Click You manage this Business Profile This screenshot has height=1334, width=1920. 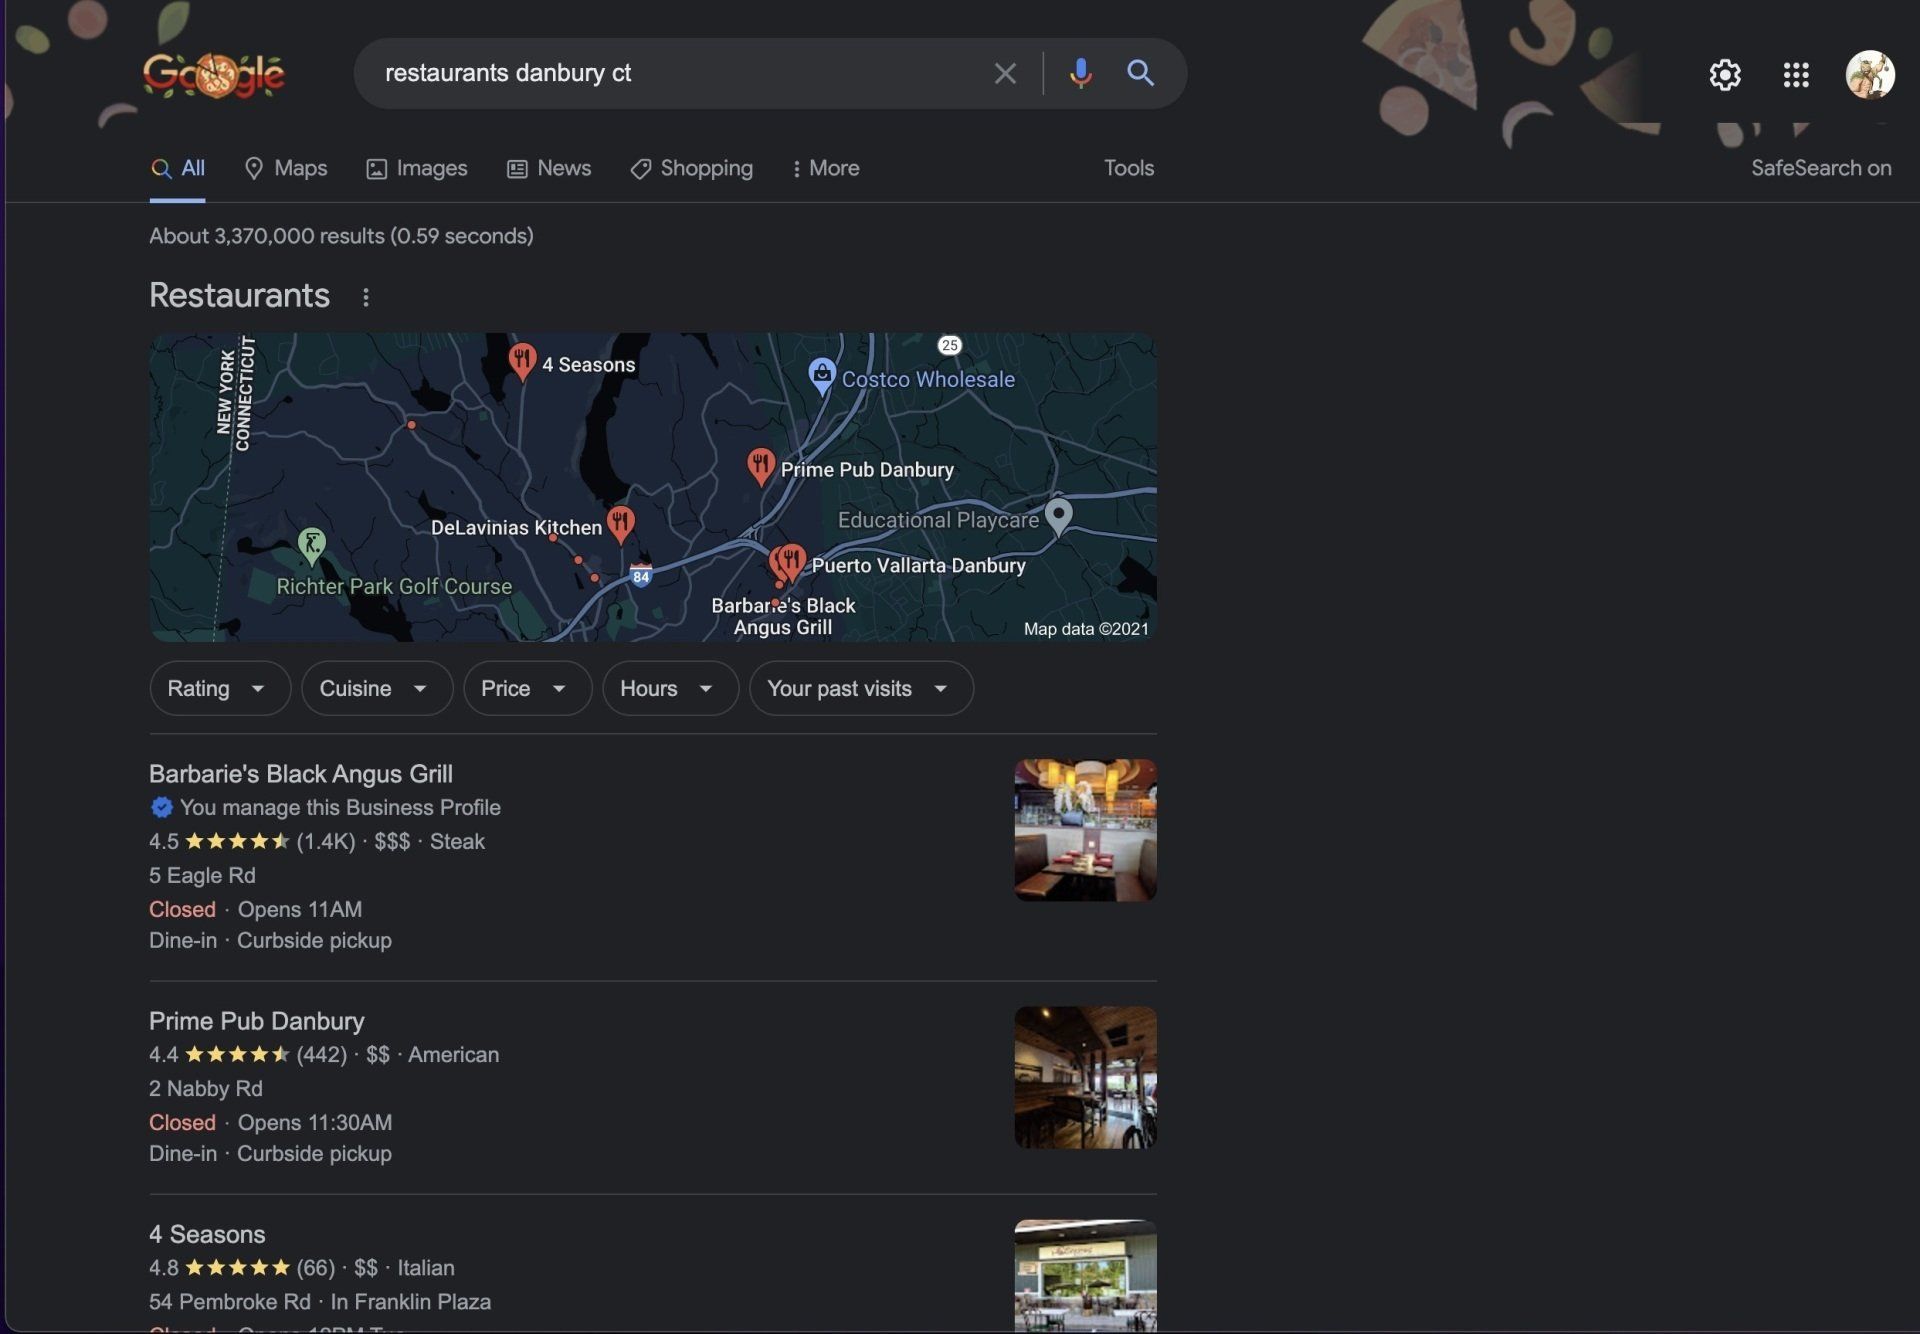340,807
